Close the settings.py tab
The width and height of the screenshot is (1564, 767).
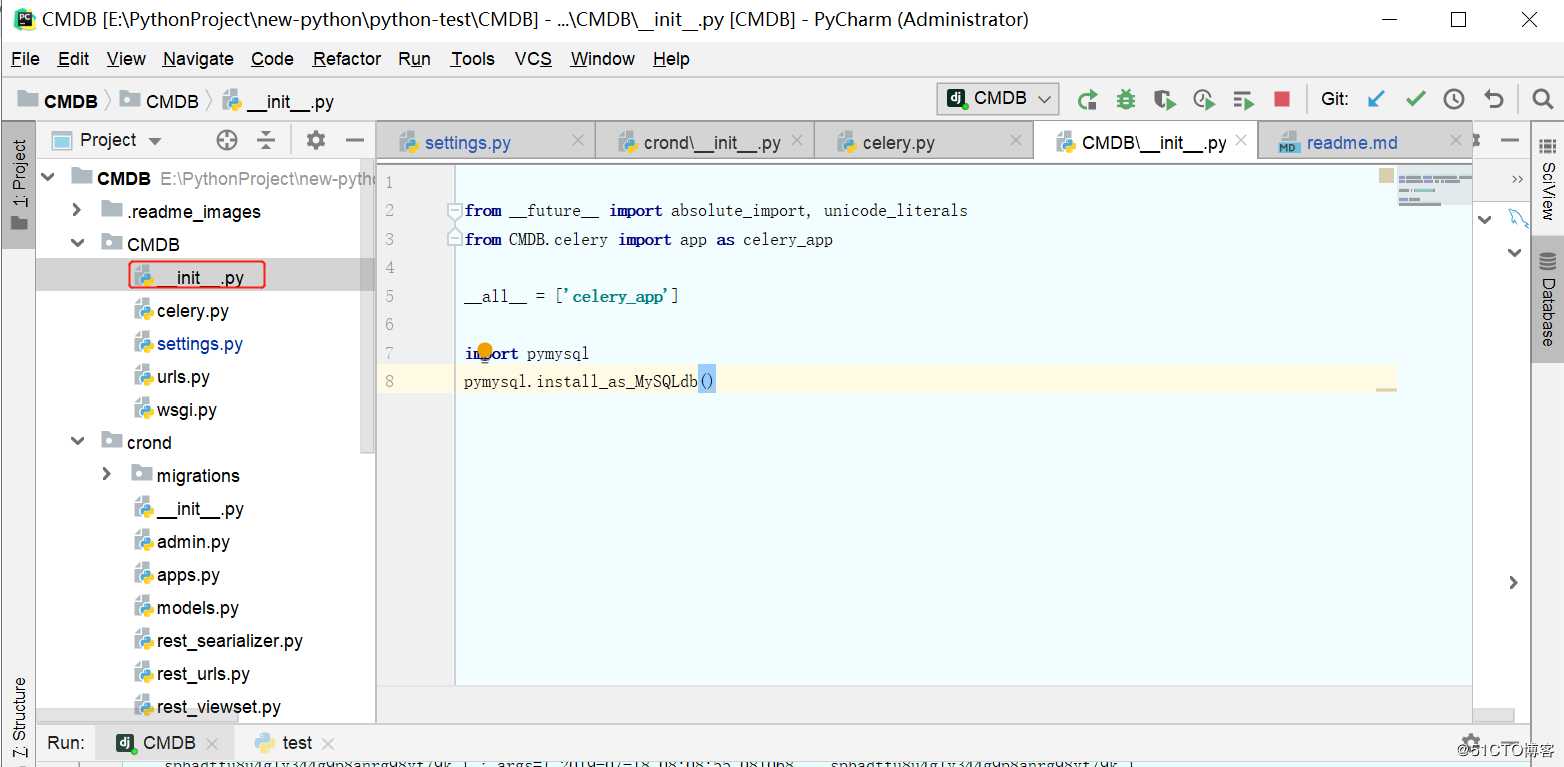coord(578,141)
